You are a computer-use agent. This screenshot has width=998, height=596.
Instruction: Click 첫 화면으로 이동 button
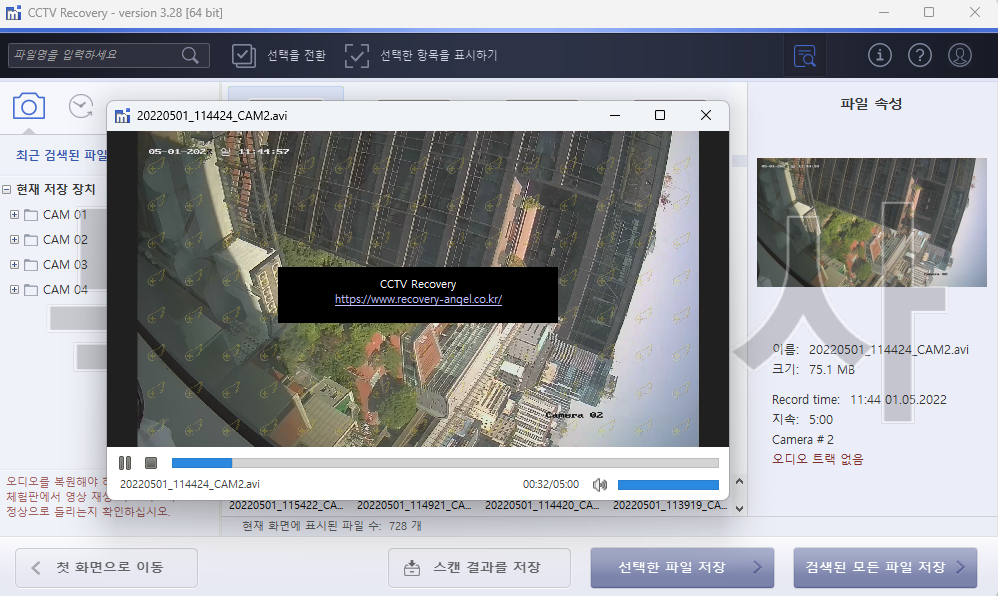pos(106,567)
